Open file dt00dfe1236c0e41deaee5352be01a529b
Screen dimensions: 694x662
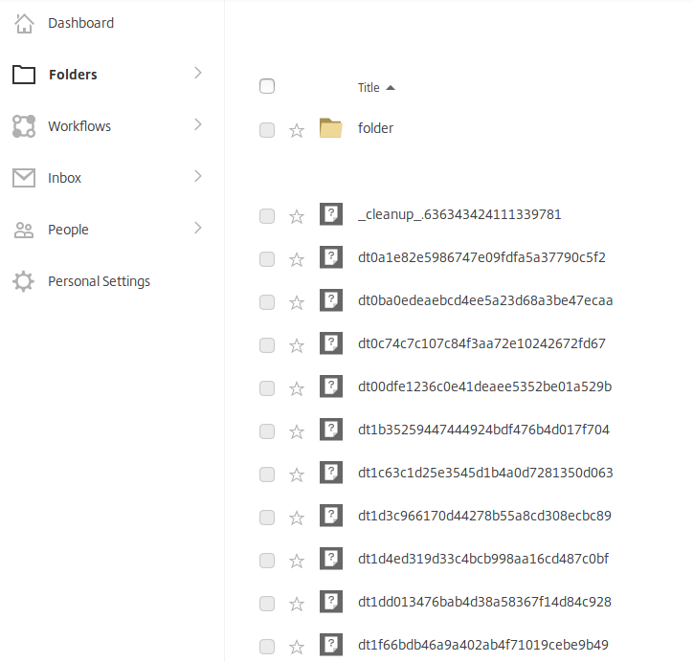[x=485, y=386]
